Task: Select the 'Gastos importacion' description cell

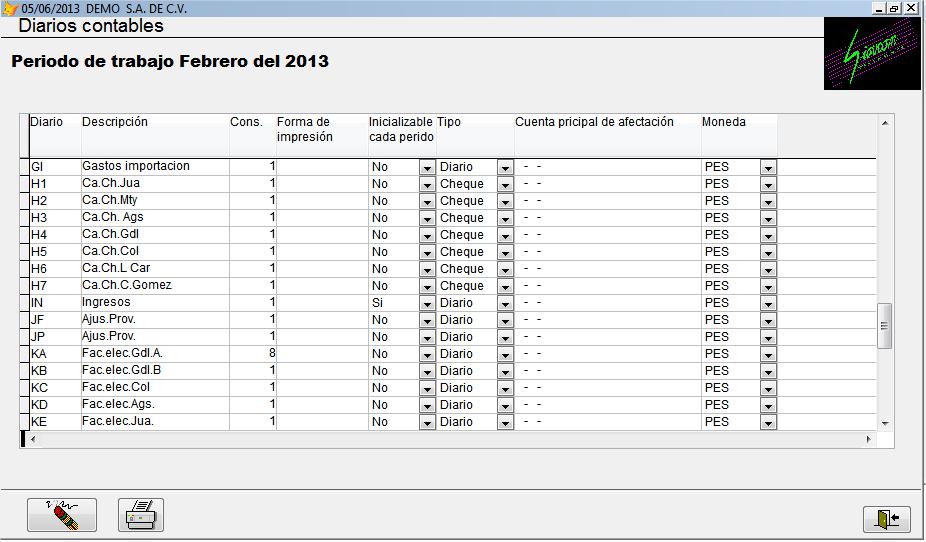Action: click(x=155, y=166)
